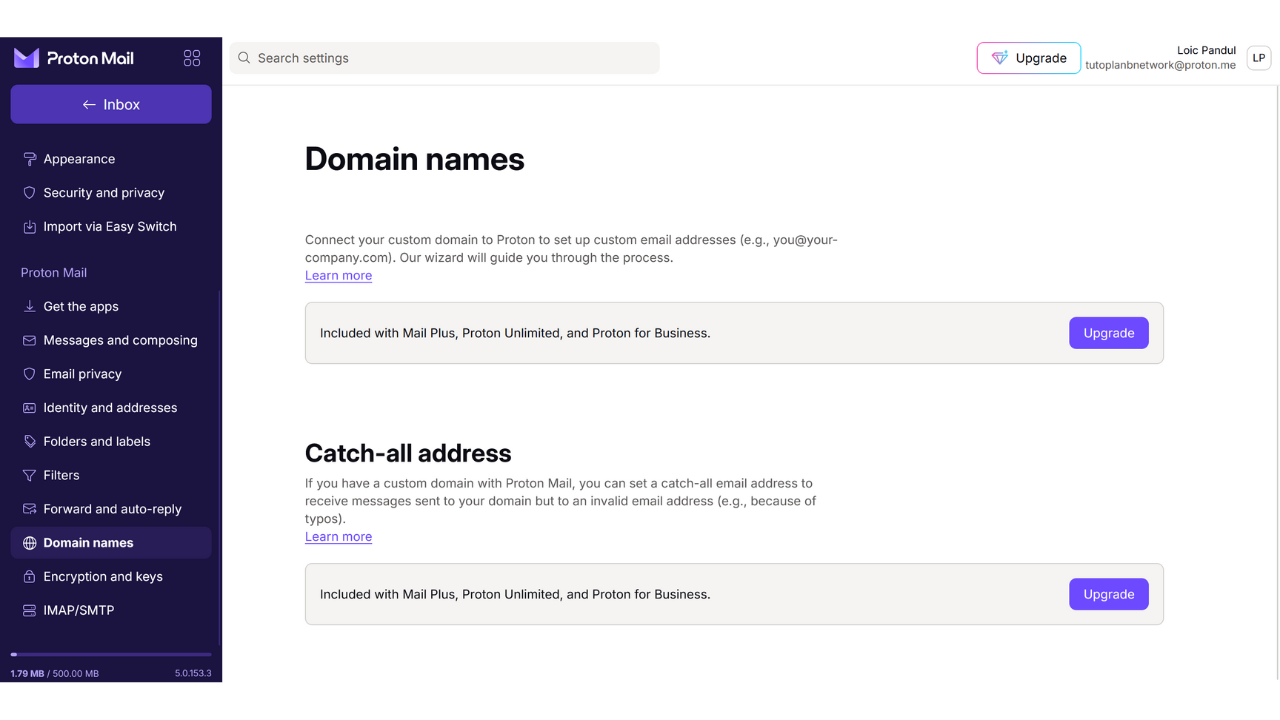Open IMAP/SMTP settings page
The width and height of the screenshot is (1280, 720).
click(79, 610)
